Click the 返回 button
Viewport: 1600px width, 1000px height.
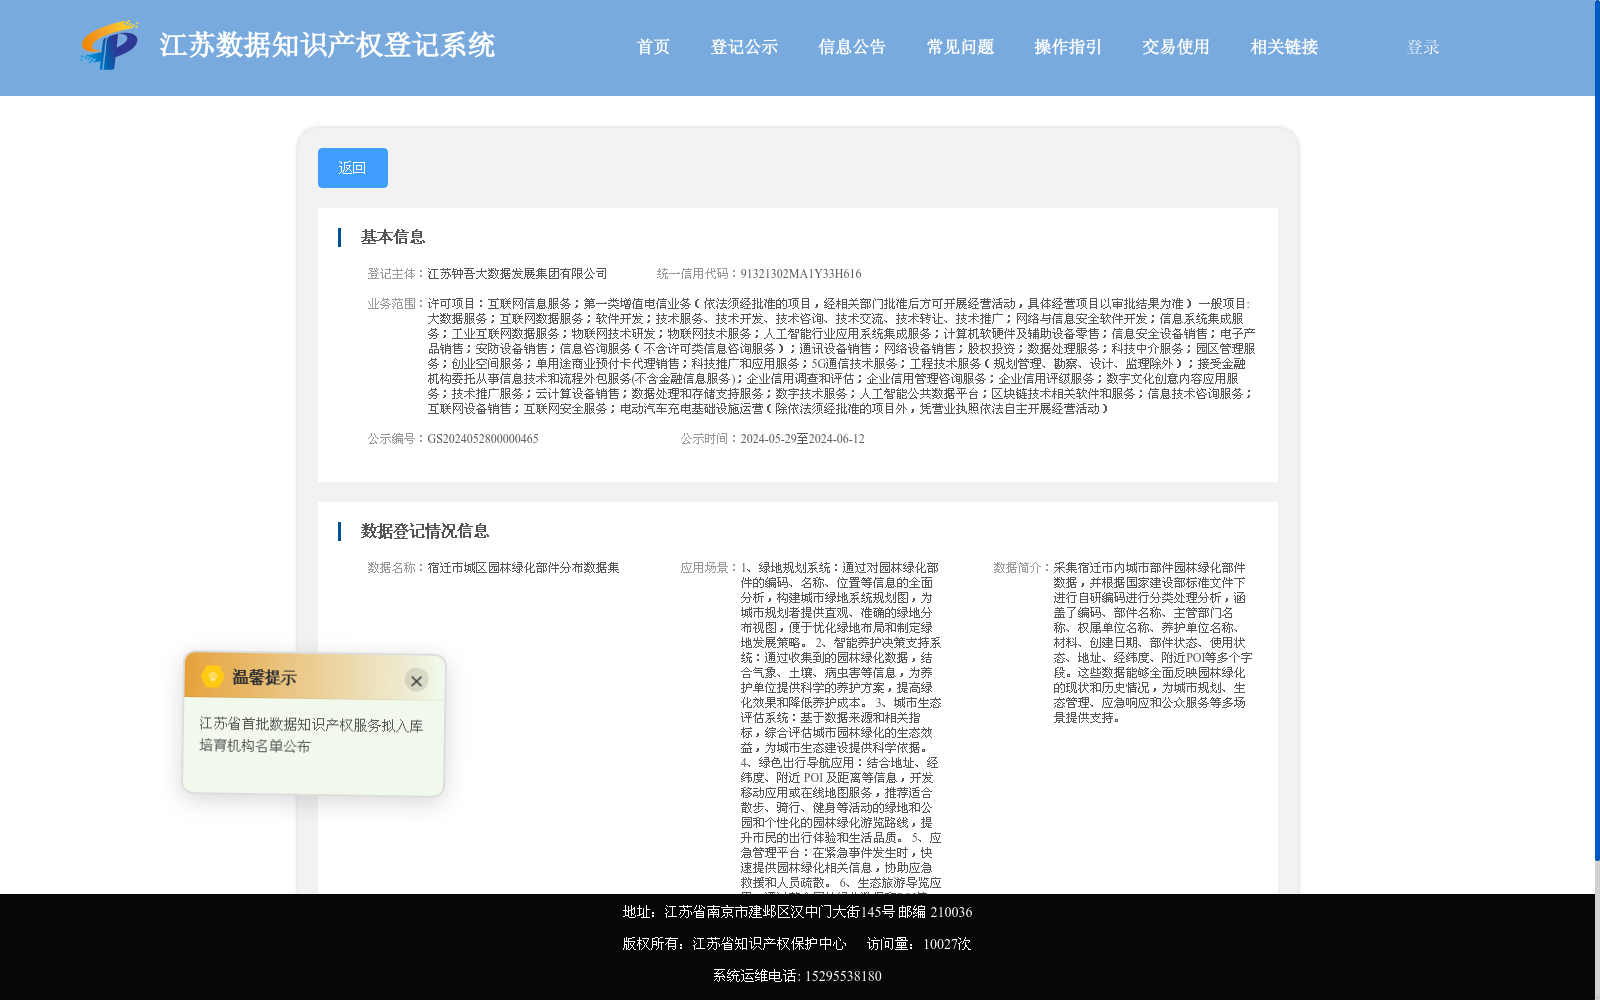click(x=353, y=168)
